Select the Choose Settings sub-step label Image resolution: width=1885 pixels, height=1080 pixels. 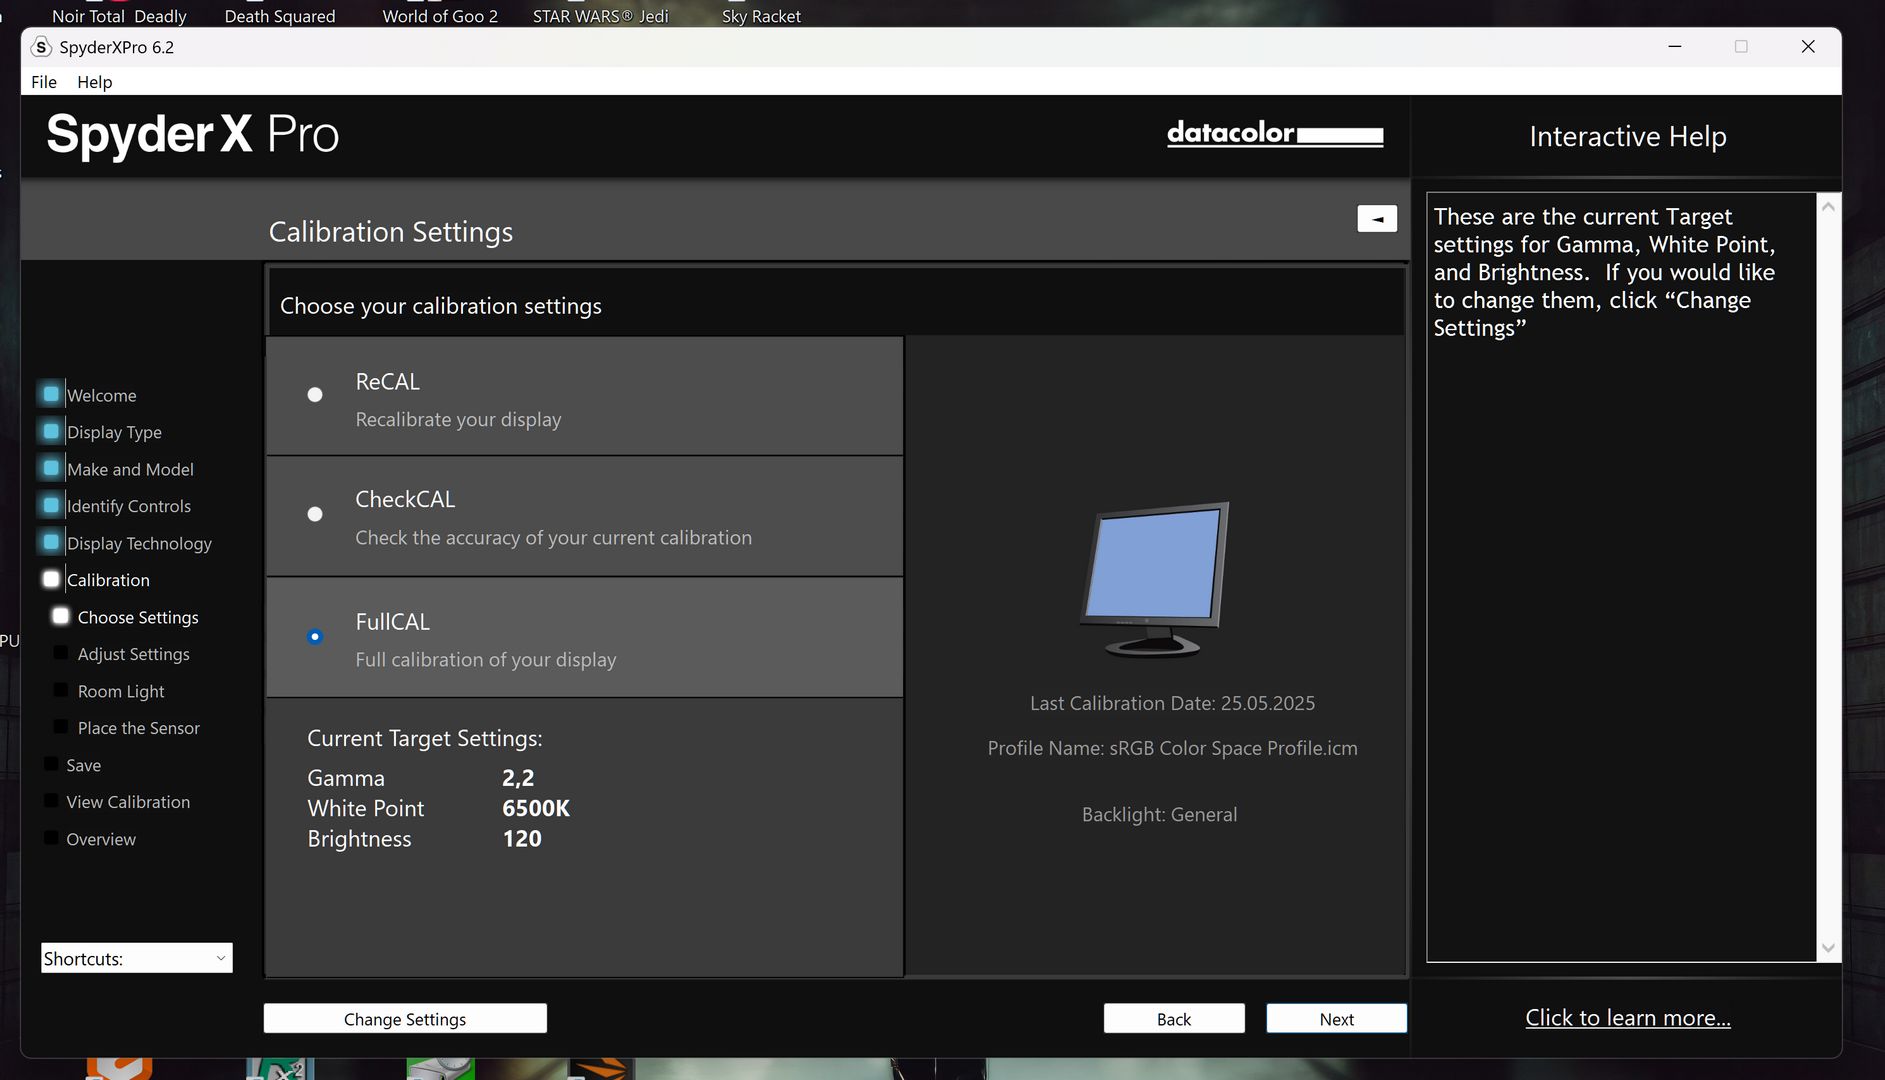pos(138,617)
